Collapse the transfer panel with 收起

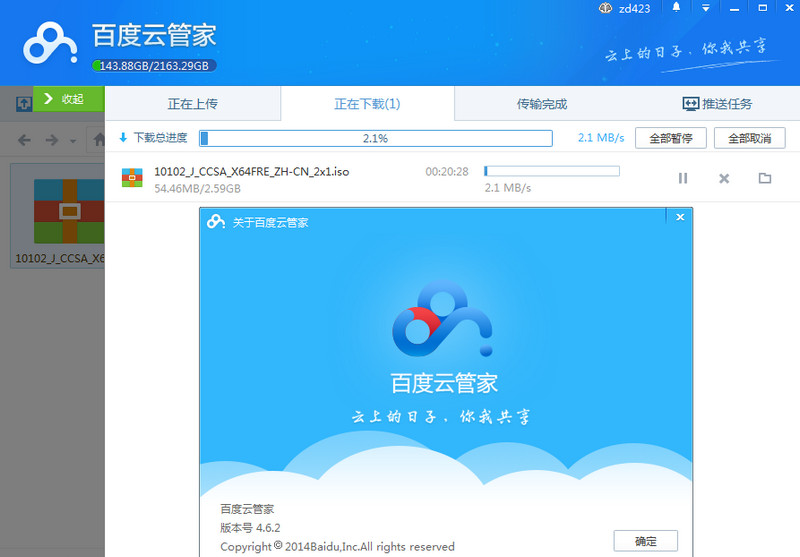tap(69, 99)
